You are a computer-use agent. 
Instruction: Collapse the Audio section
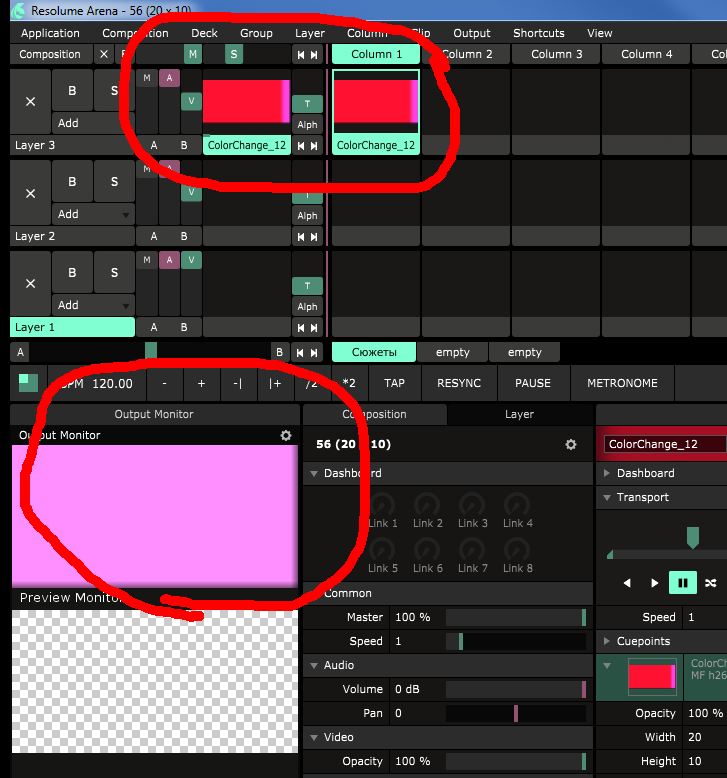pos(314,665)
